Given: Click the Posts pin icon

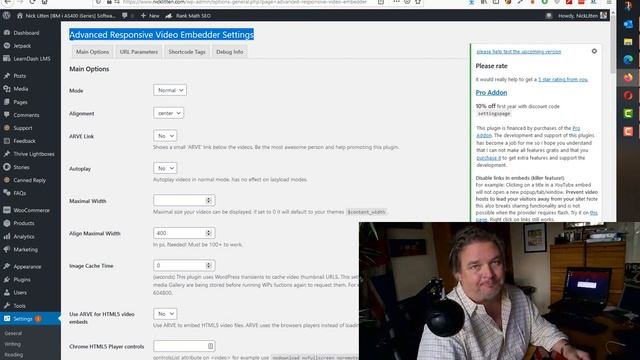Looking at the screenshot, I should click(x=7, y=76).
